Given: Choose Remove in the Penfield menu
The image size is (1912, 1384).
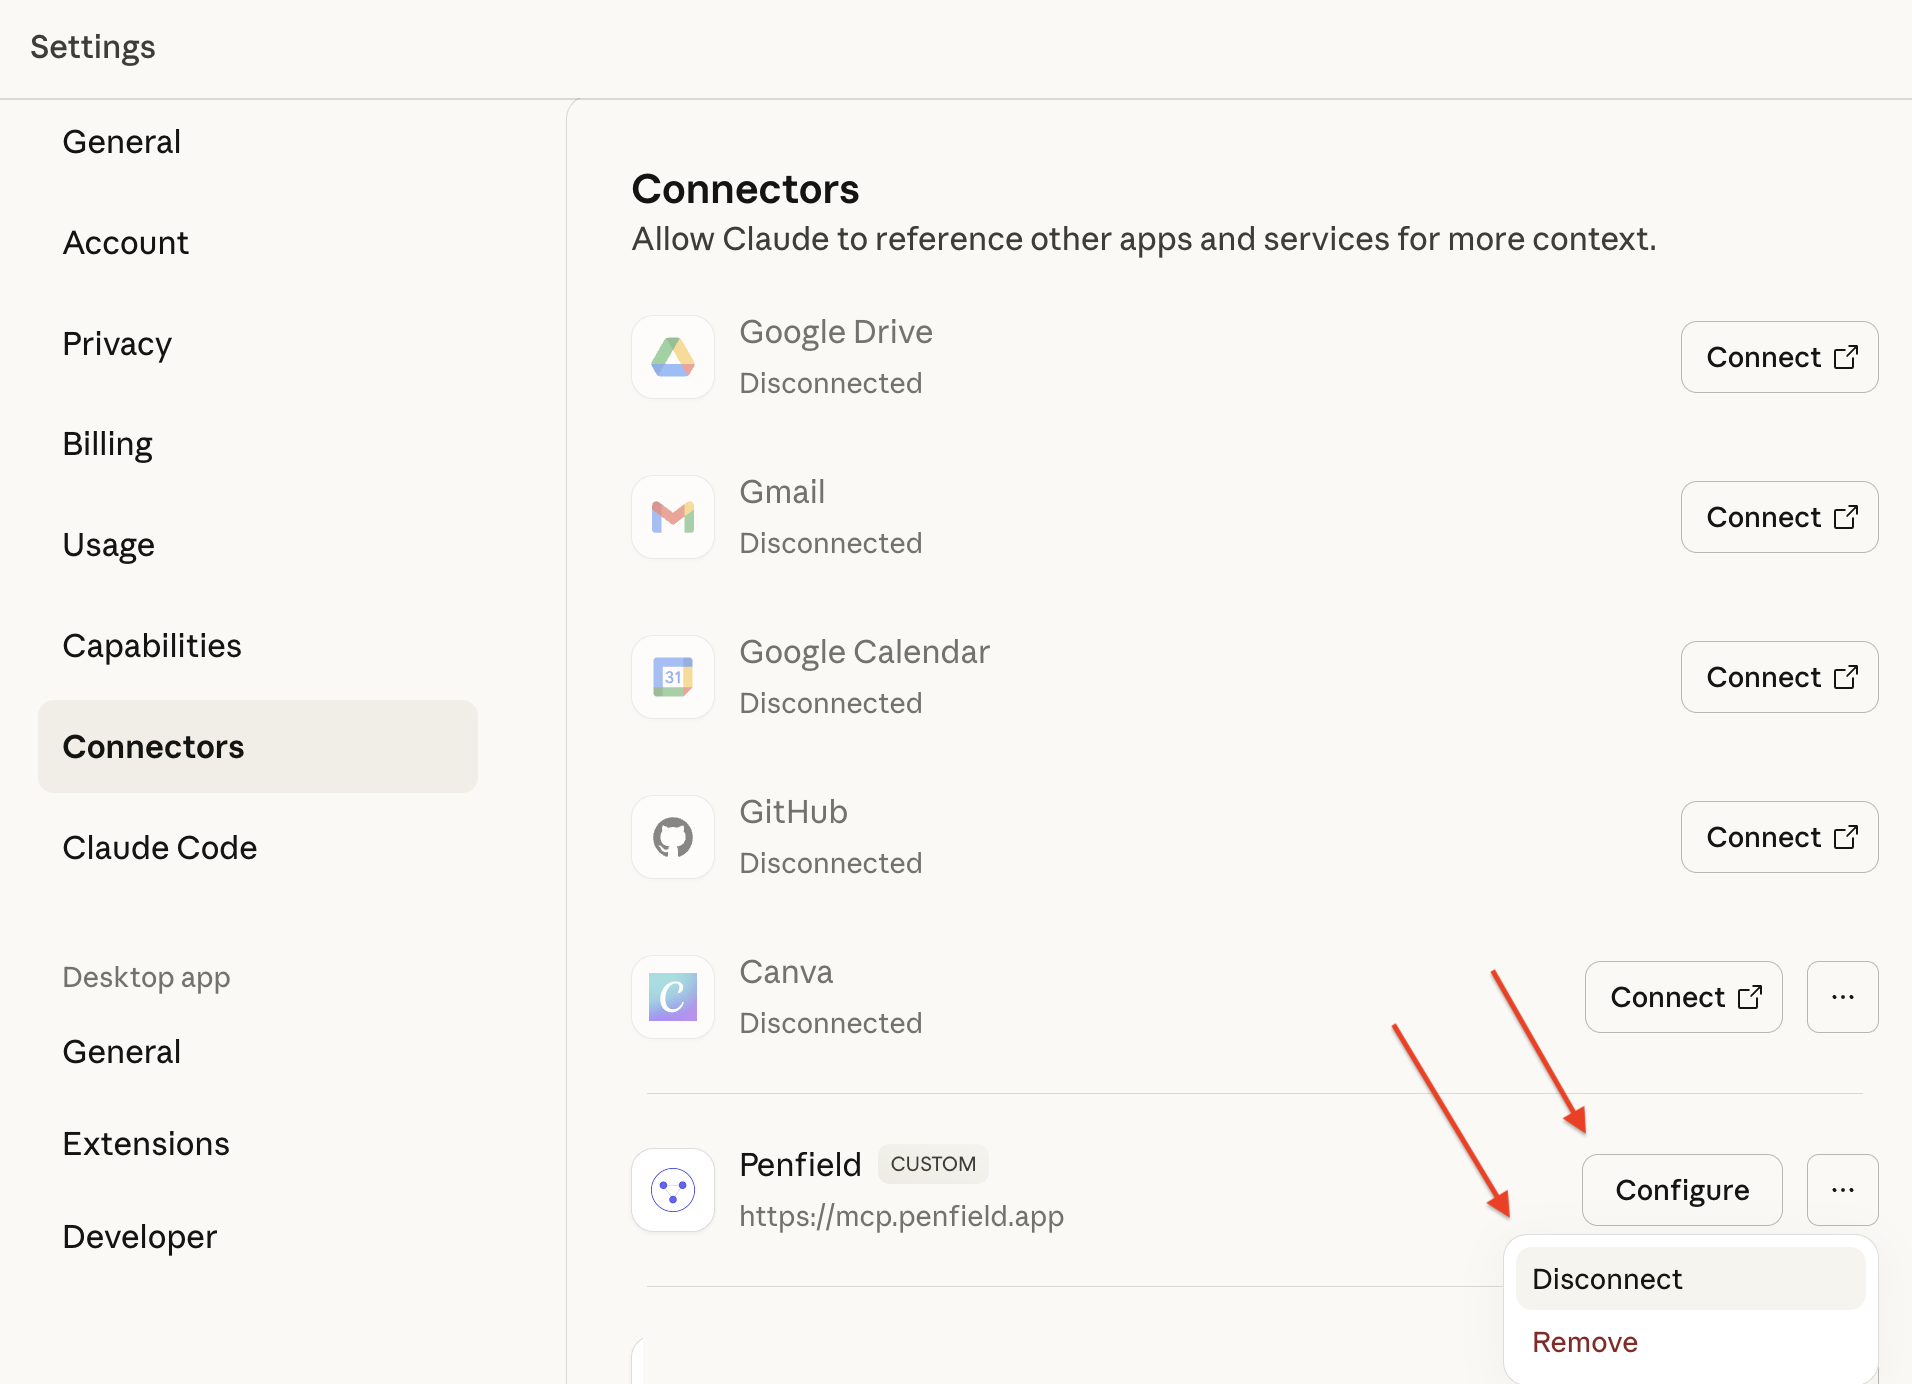Looking at the screenshot, I should (1690, 1342).
